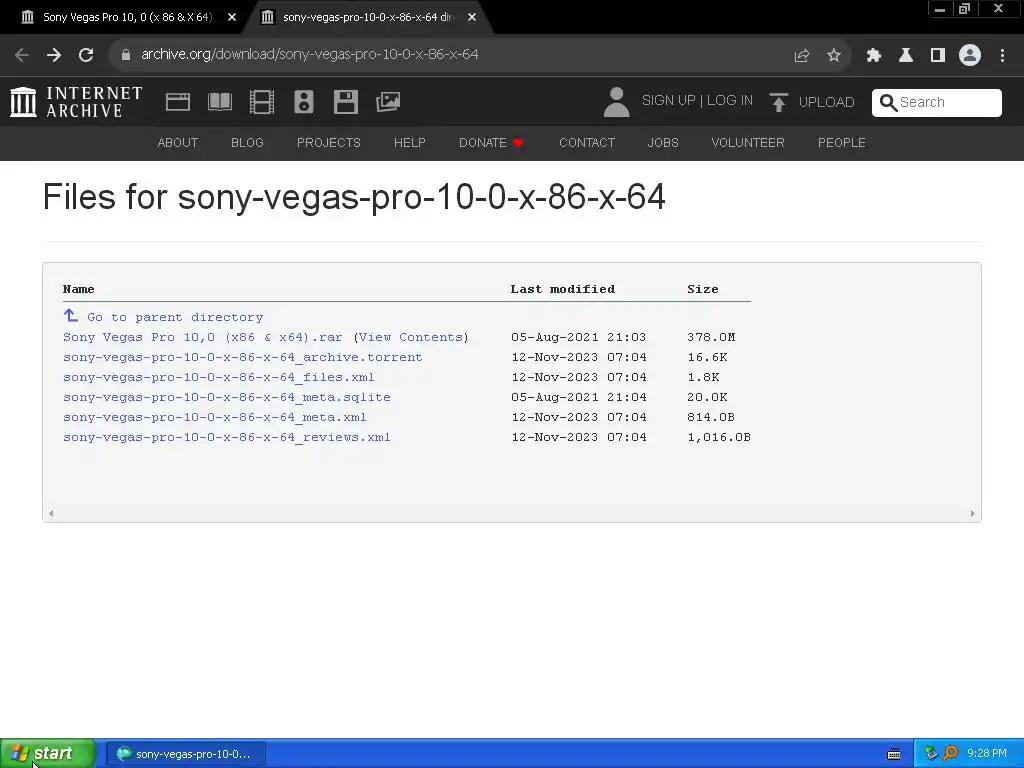The image size is (1024, 768).
Task: Open the PEOPLE menu item
Action: pyautogui.click(x=841, y=143)
